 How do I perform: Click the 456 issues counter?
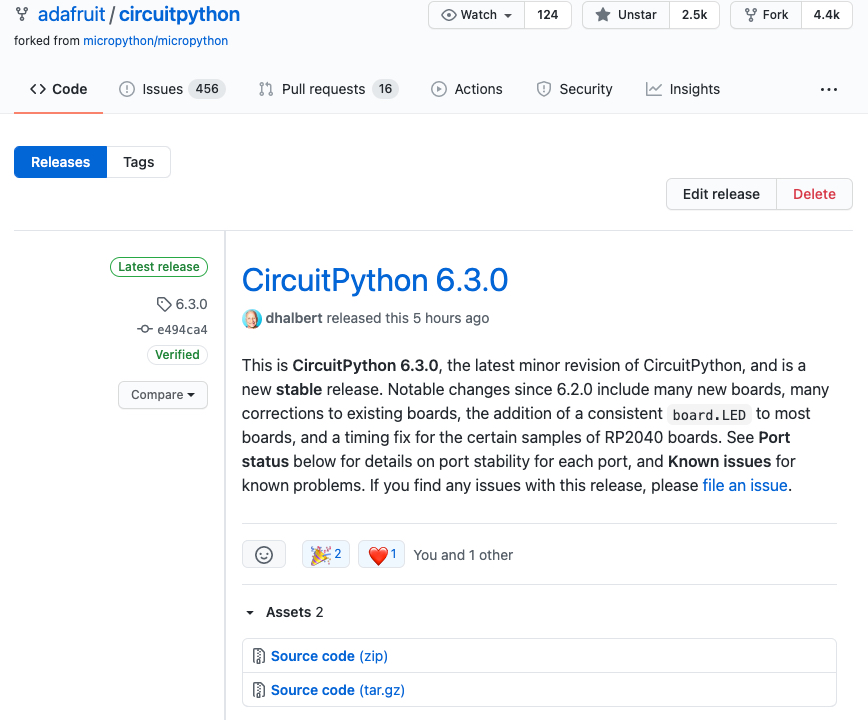207,89
